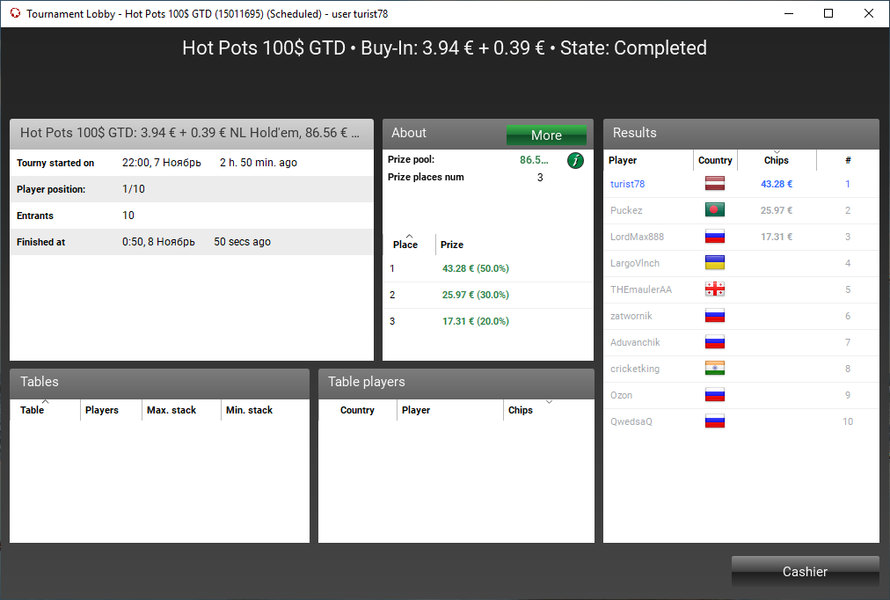The width and height of the screenshot is (890, 600).
Task: Click the app logo in title bar
Action: pos(13,14)
